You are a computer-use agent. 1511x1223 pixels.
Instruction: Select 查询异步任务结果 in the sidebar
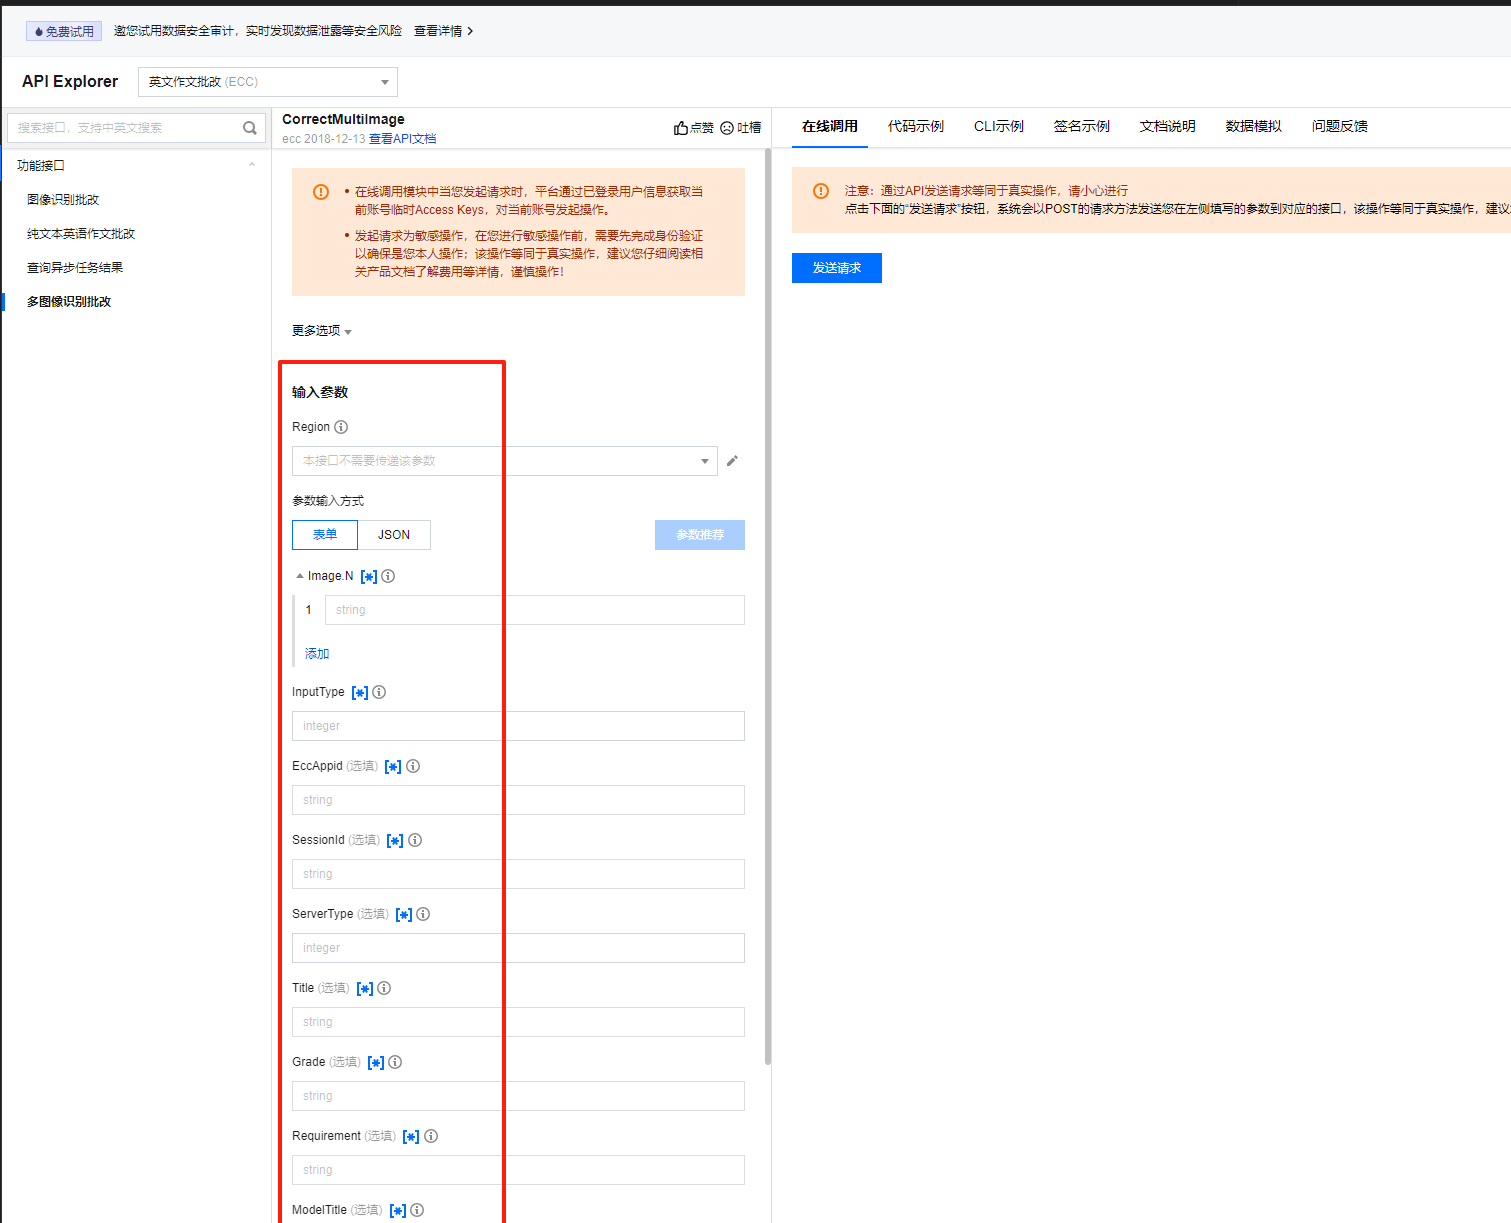75,268
